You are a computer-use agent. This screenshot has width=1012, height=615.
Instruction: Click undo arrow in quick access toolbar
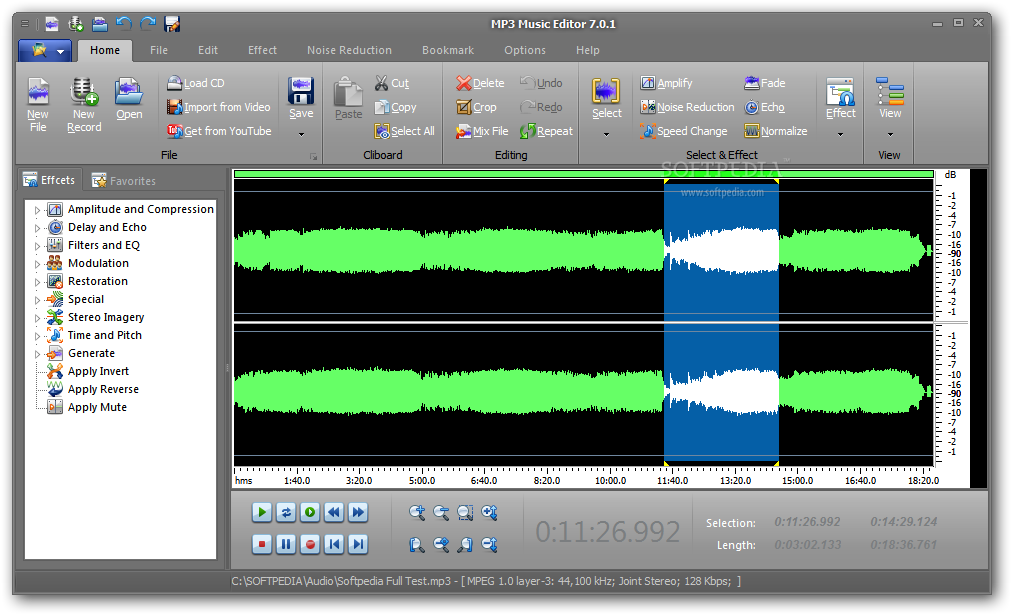click(x=124, y=23)
